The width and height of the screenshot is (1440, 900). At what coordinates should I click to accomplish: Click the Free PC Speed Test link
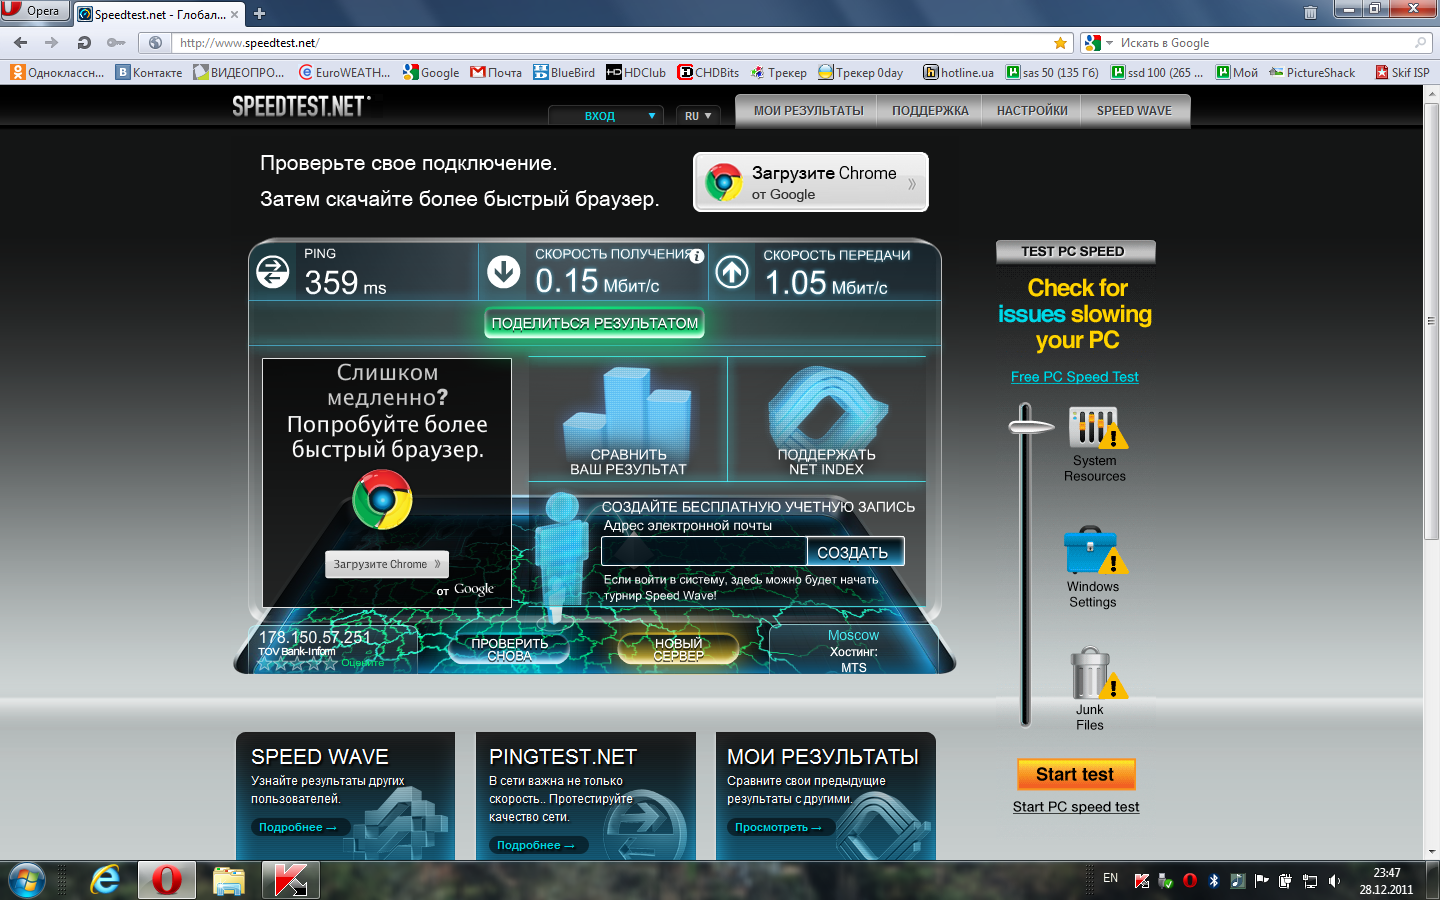pos(1074,377)
